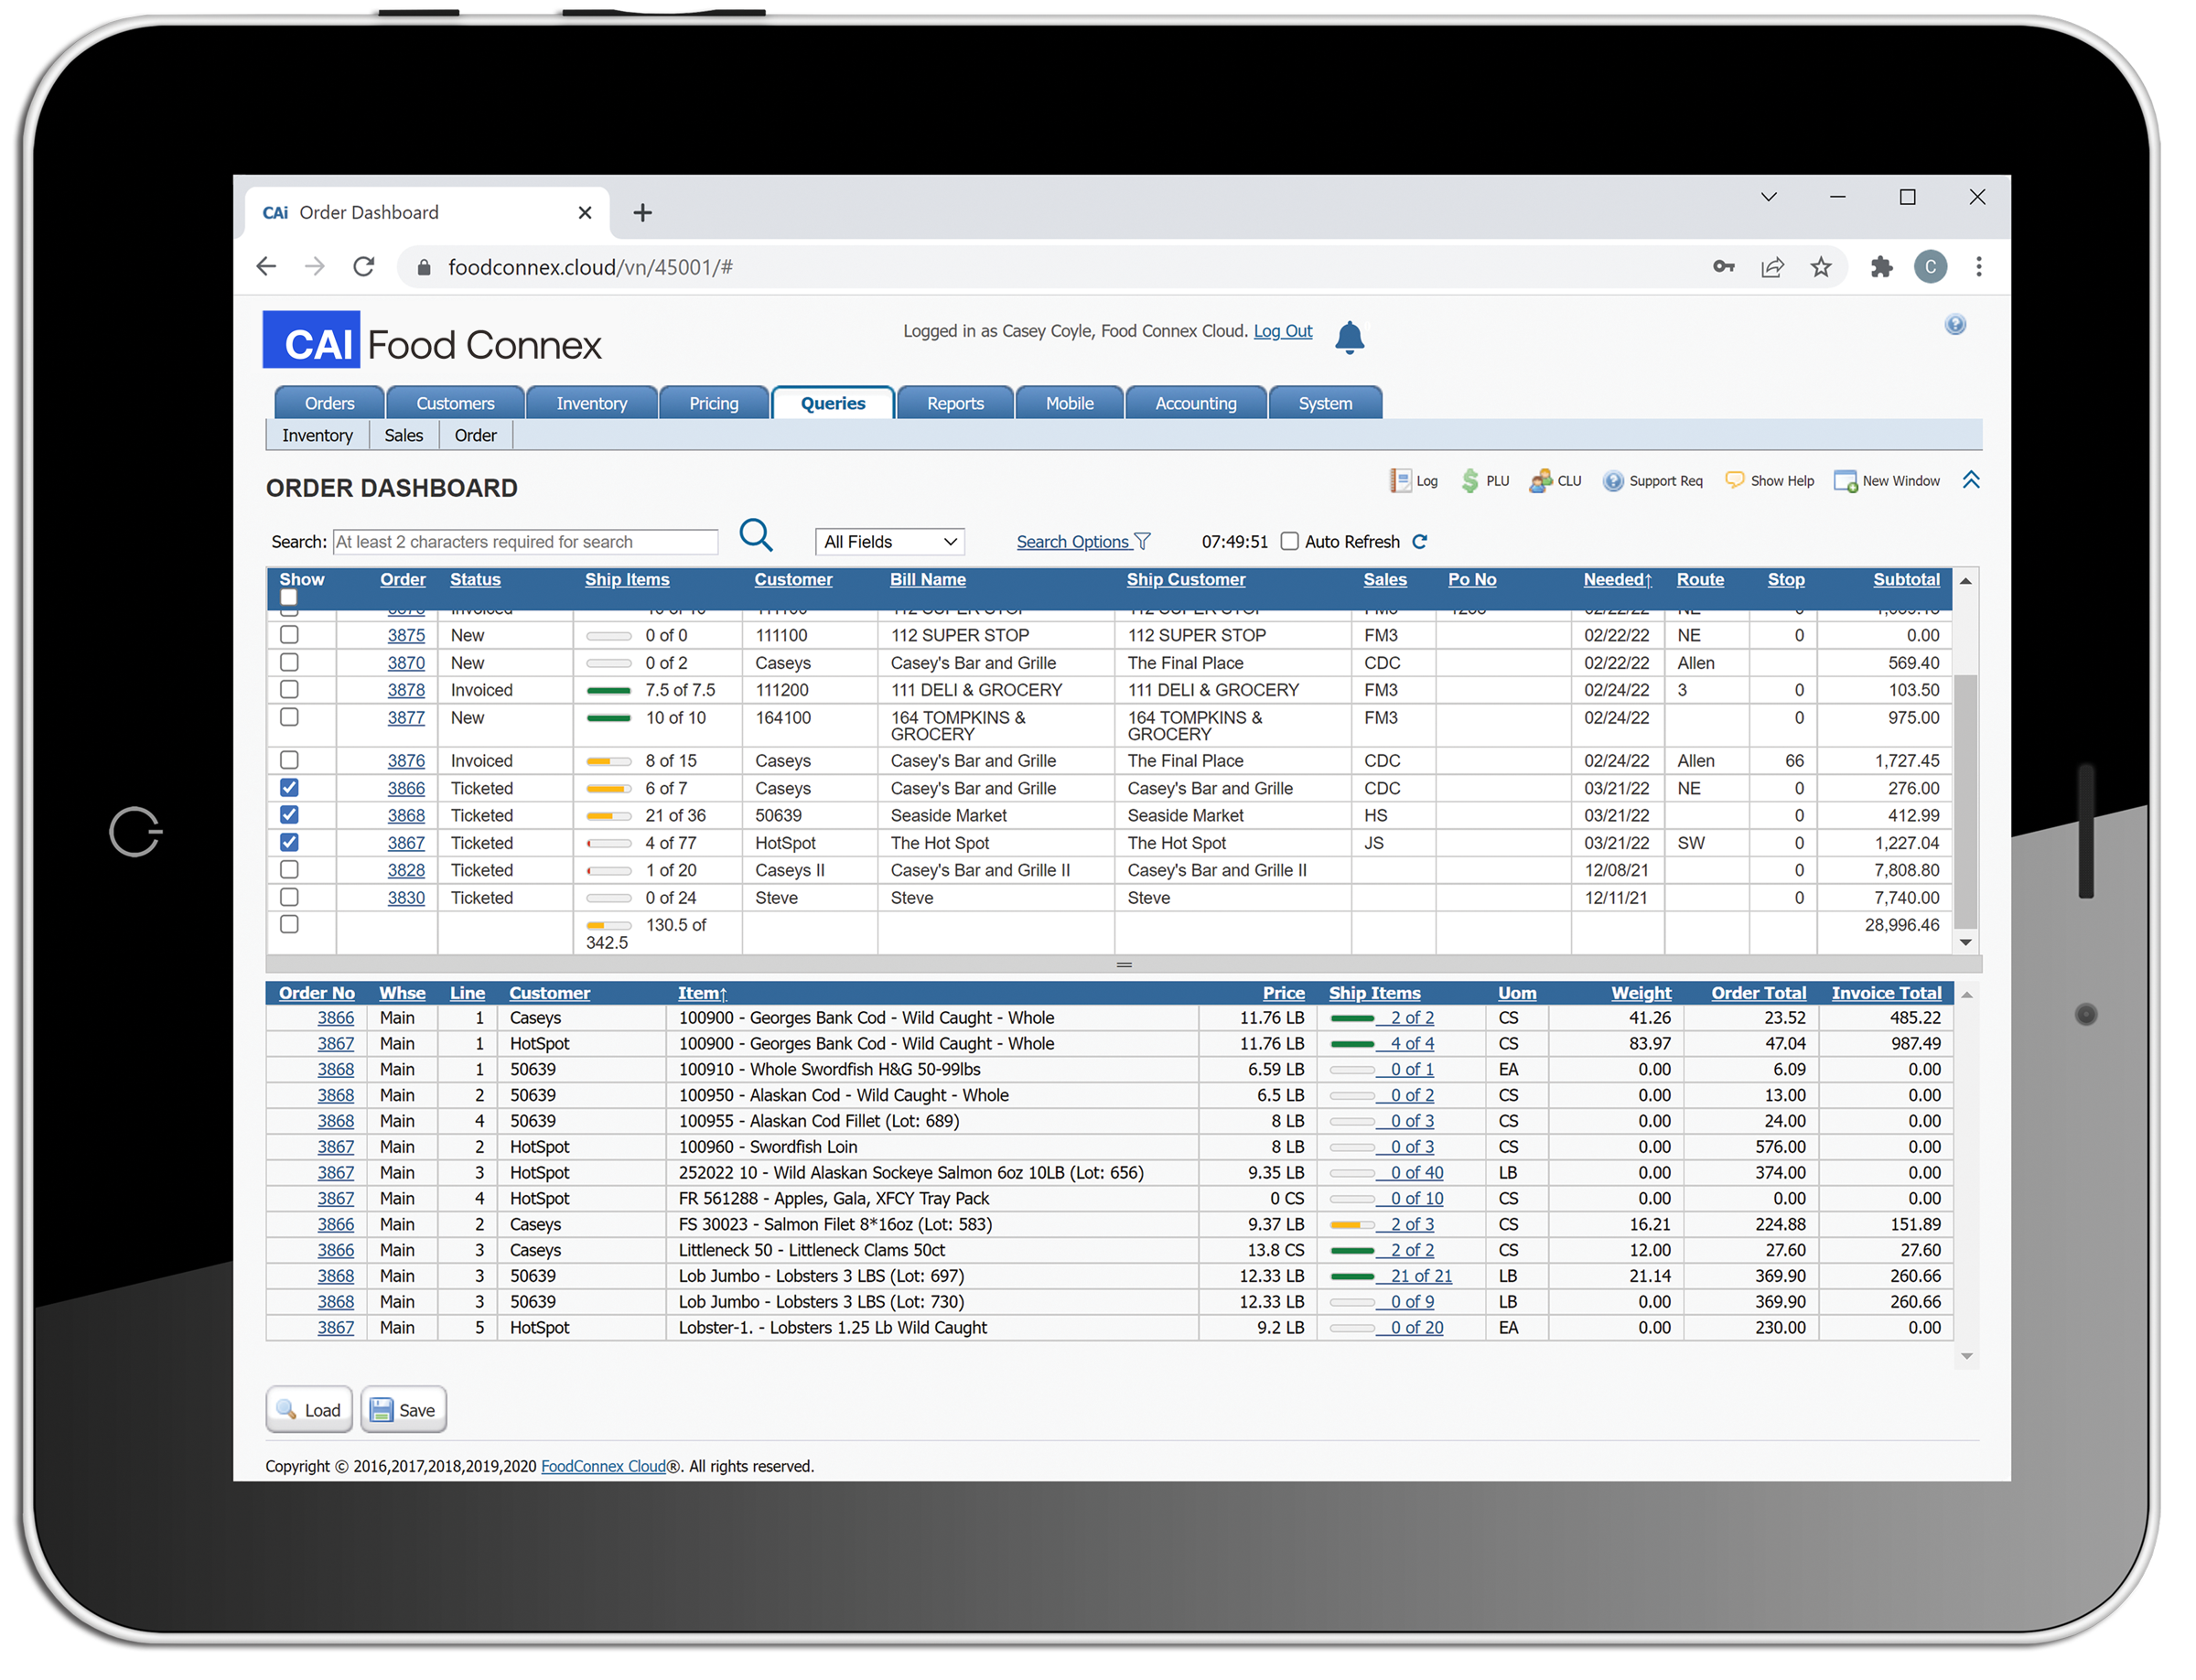Image resolution: width=2196 pixels, height=1680 pixels.
Task: Click the Save button
Action: tap(403, 1410)
